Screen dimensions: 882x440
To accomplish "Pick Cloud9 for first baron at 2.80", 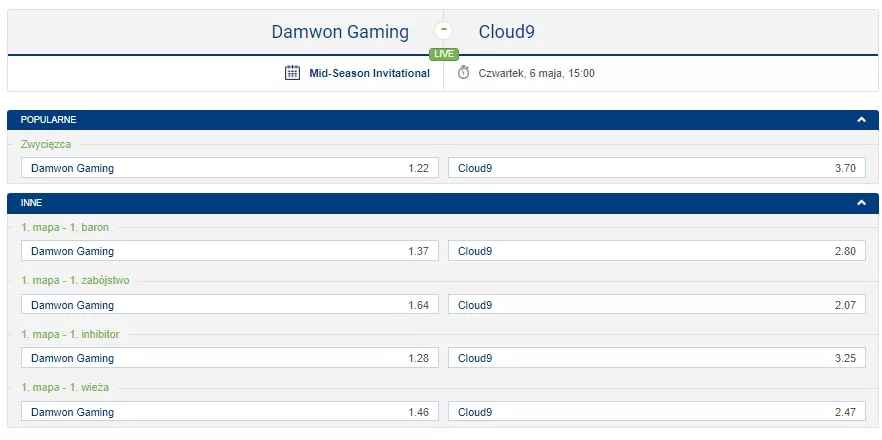I will [656, 251].
